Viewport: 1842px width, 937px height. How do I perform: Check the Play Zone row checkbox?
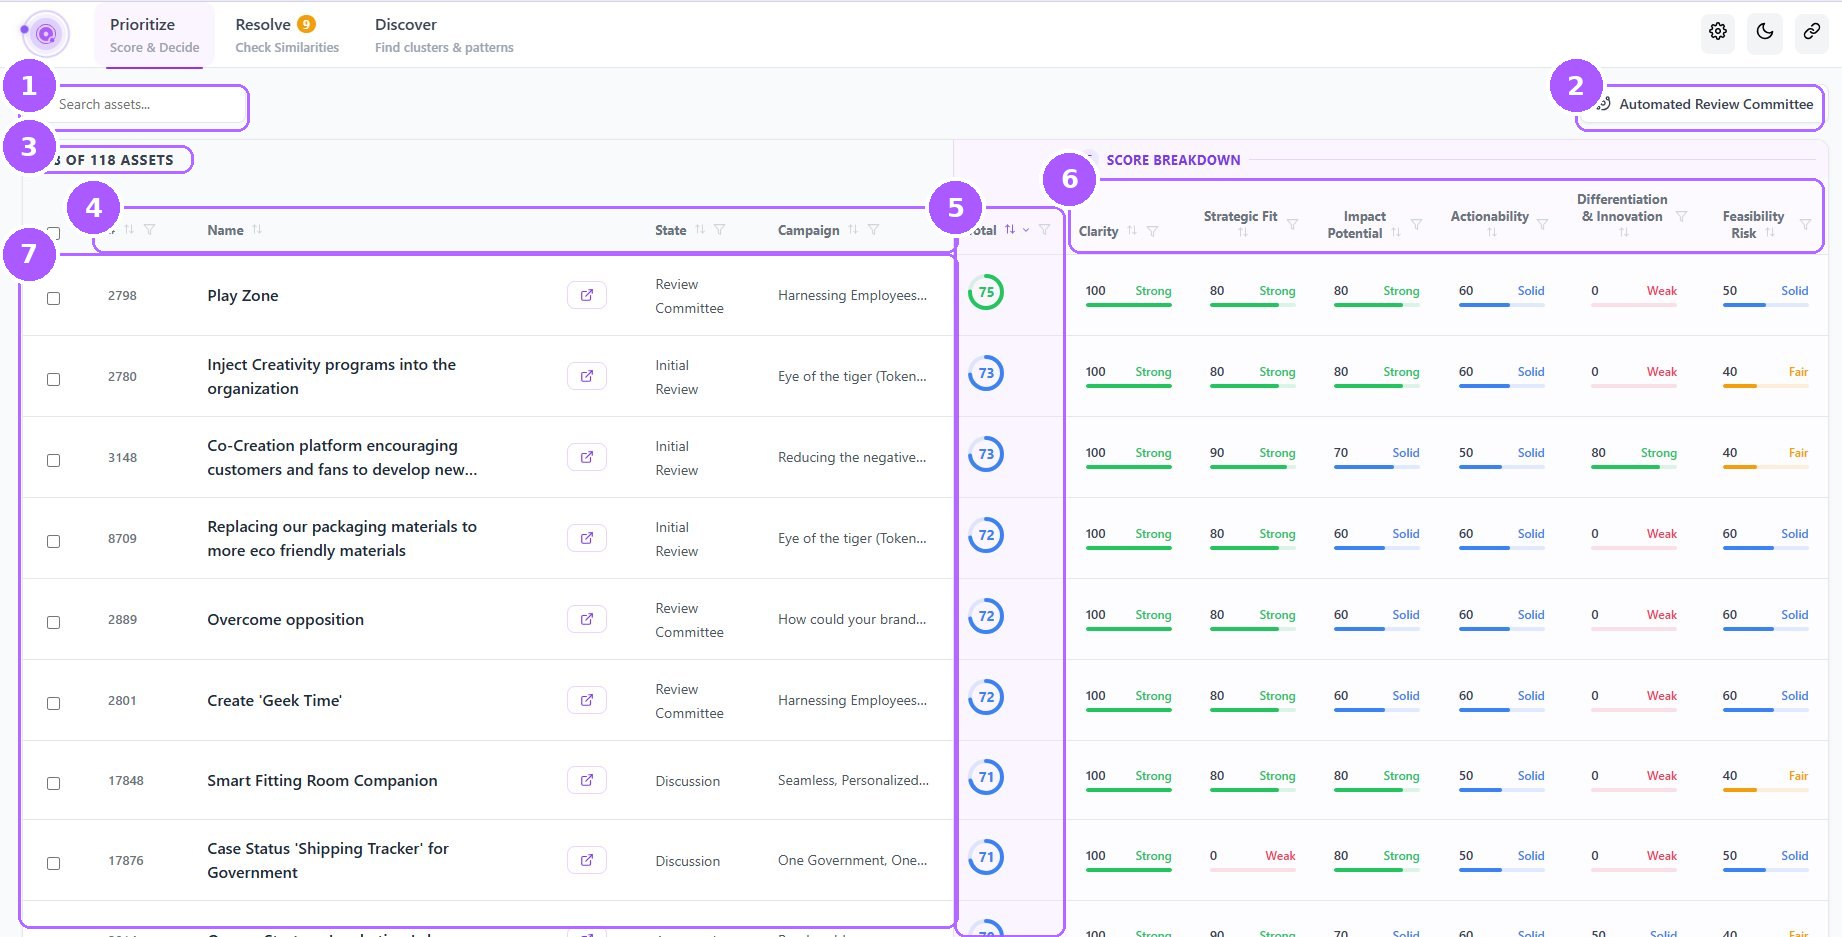(54, 298)
